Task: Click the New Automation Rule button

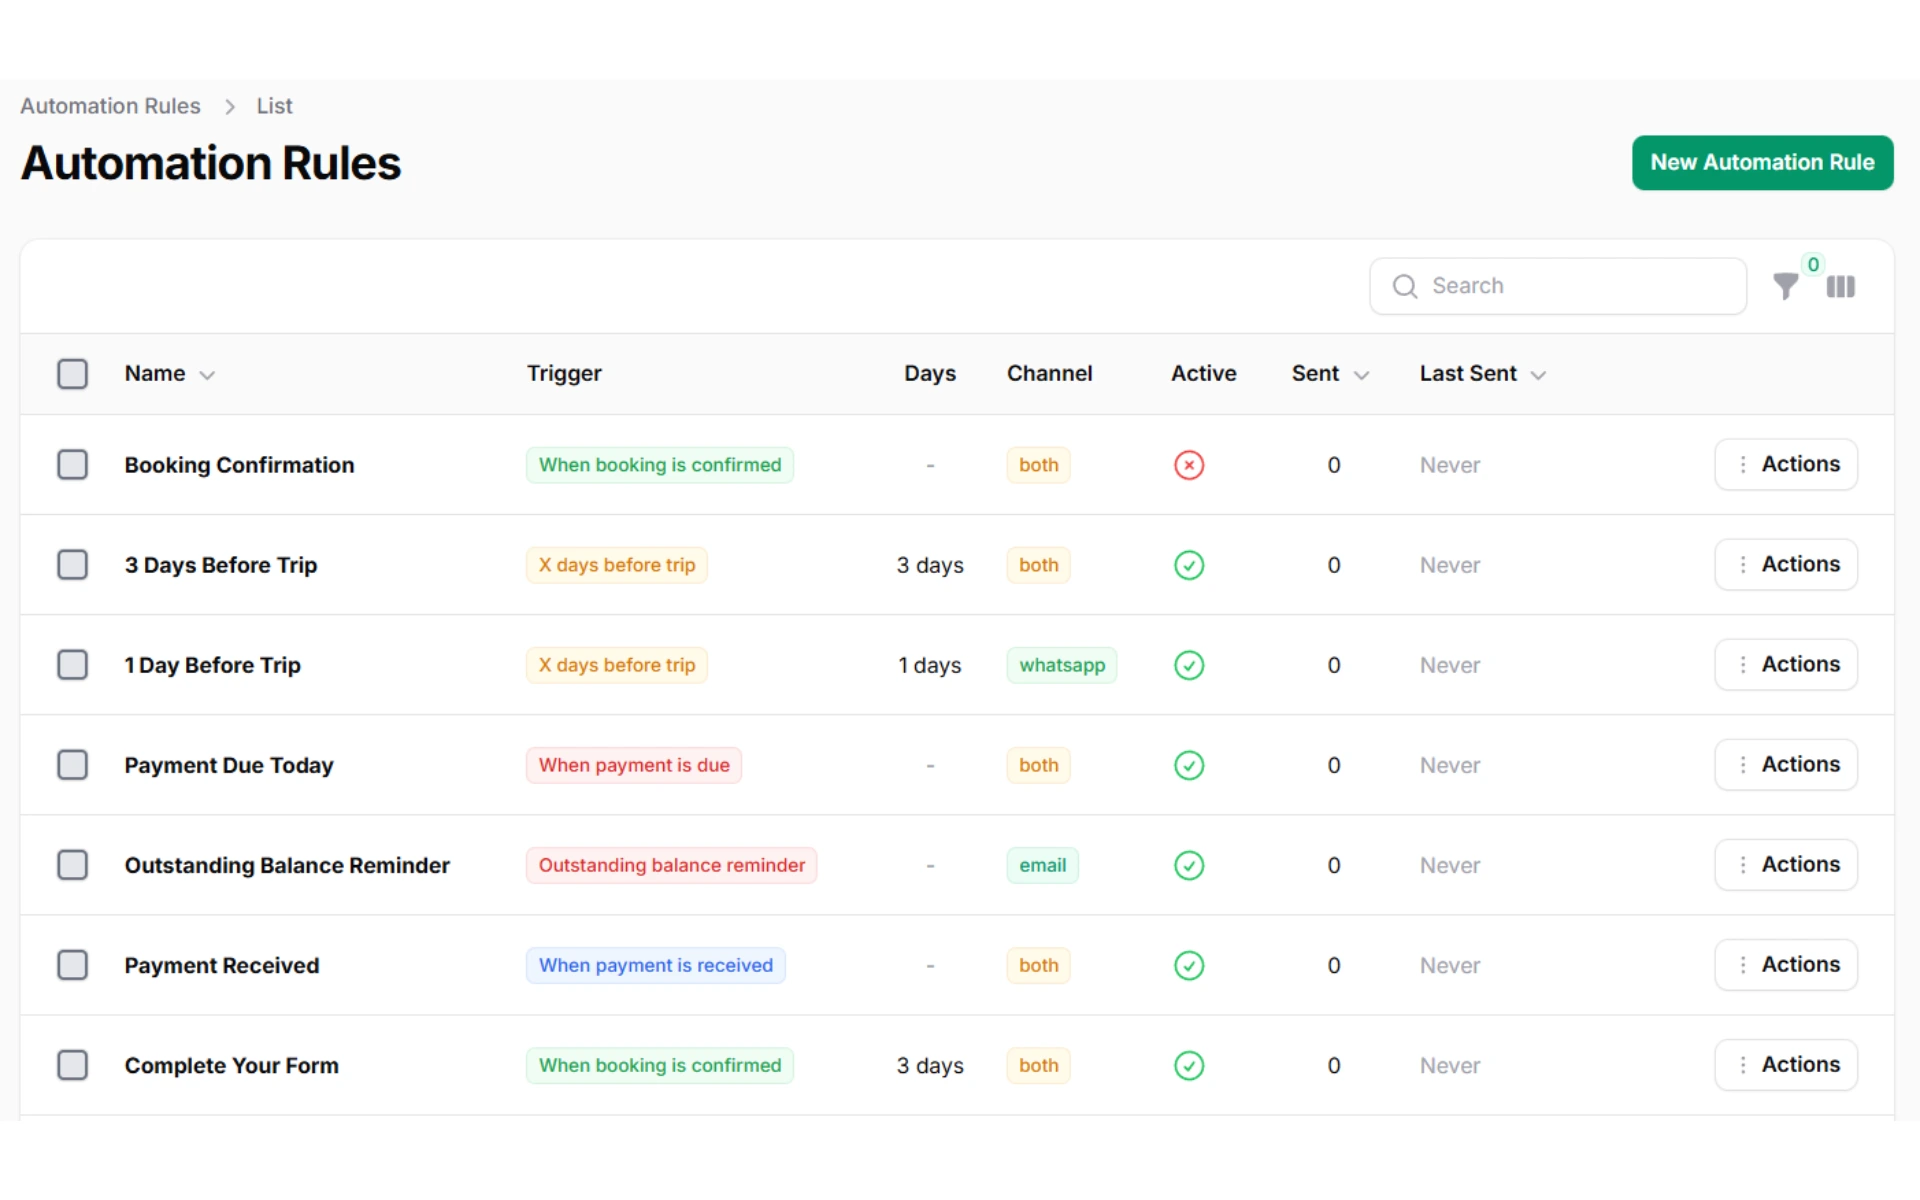Action: pyautogui.click(x=1762, y=162)
